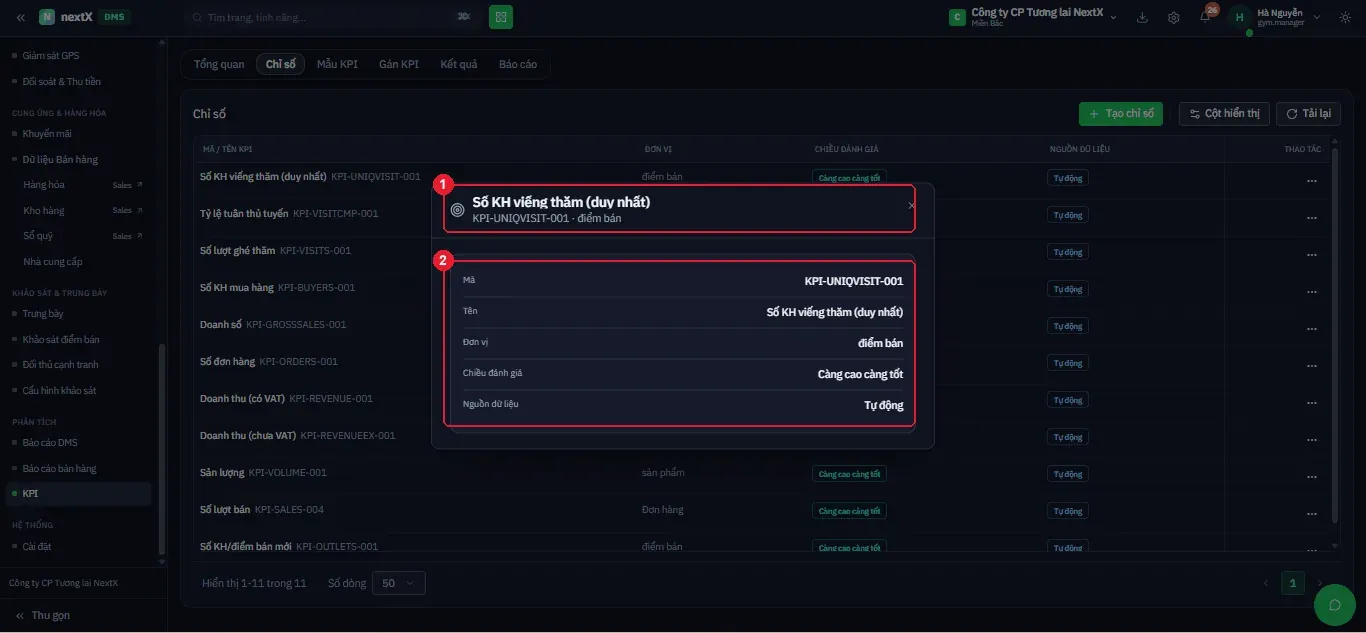
Task: Go to Cài đặt in sidebar
Action: tap(37, 546)
